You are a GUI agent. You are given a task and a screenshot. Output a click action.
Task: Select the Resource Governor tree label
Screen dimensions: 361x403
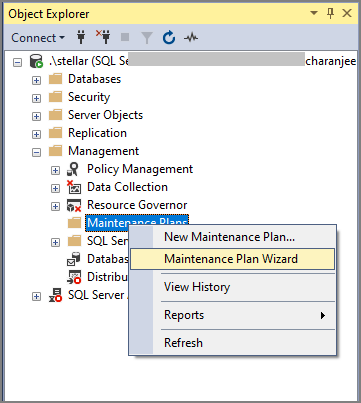point(137,205)
